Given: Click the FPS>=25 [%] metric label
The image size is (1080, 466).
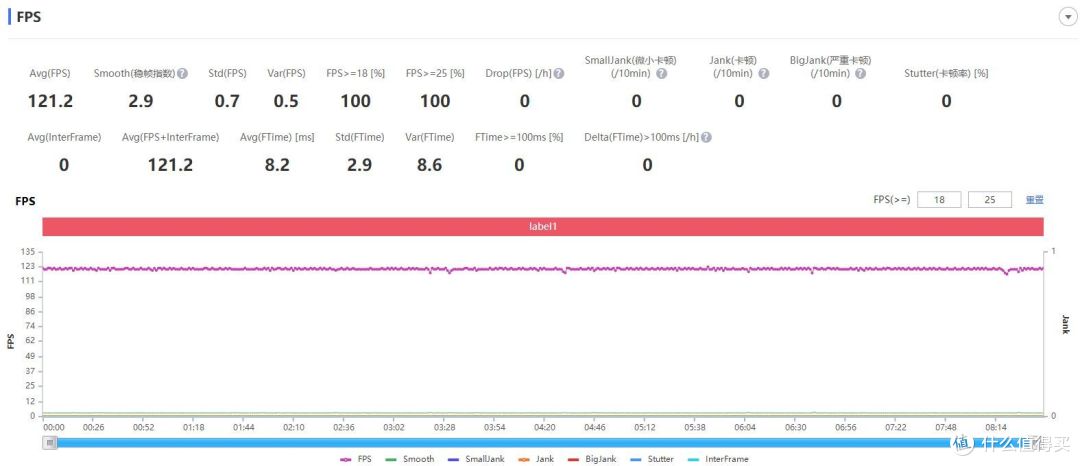Looking at the screenshot, I should coord(435,74).
